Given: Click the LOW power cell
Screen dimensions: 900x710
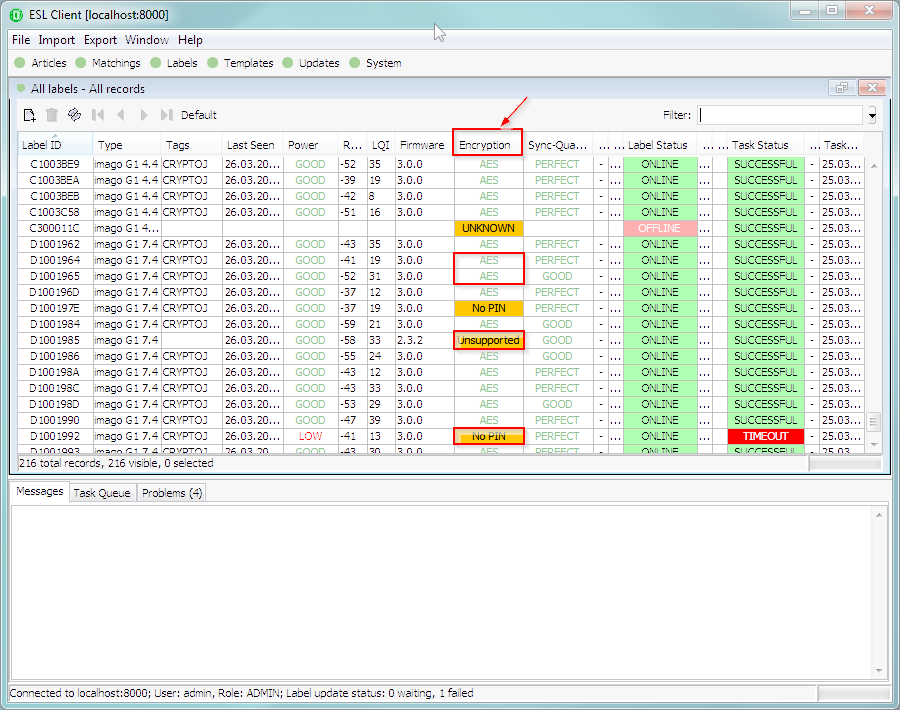Looking at the screenshot, I should point(311,436).
